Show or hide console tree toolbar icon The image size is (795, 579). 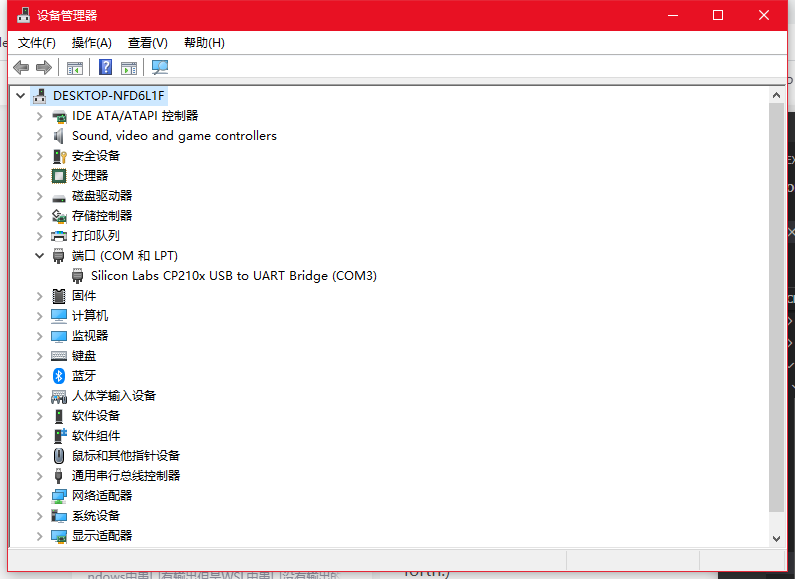pyautogui.click(x=75, y=67)
